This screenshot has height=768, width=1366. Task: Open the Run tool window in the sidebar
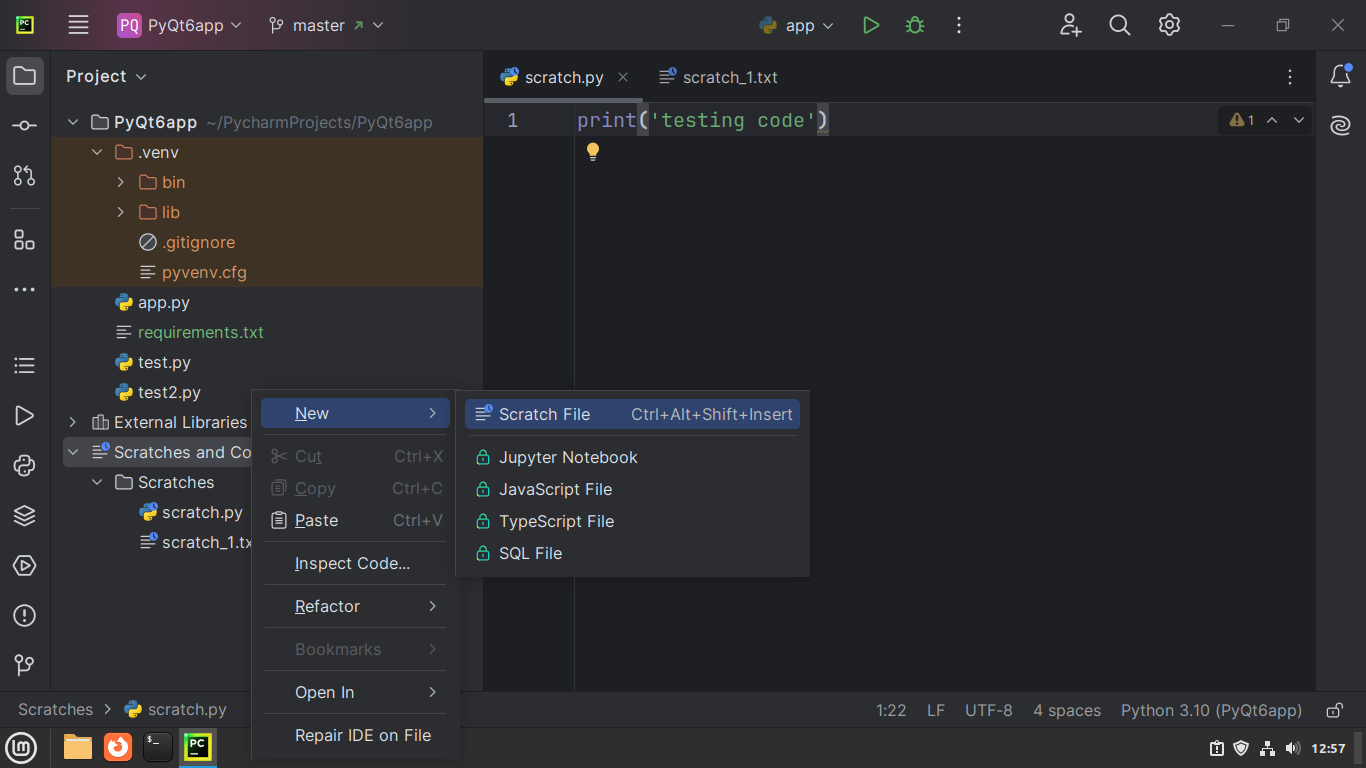click(x=25, y=416)
